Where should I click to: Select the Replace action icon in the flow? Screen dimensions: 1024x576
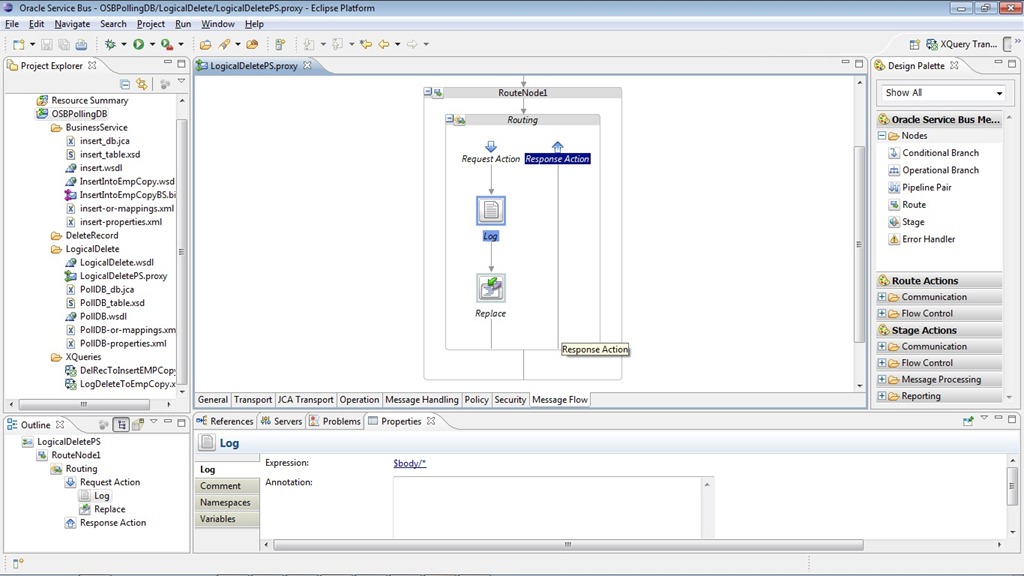[491, 288]
